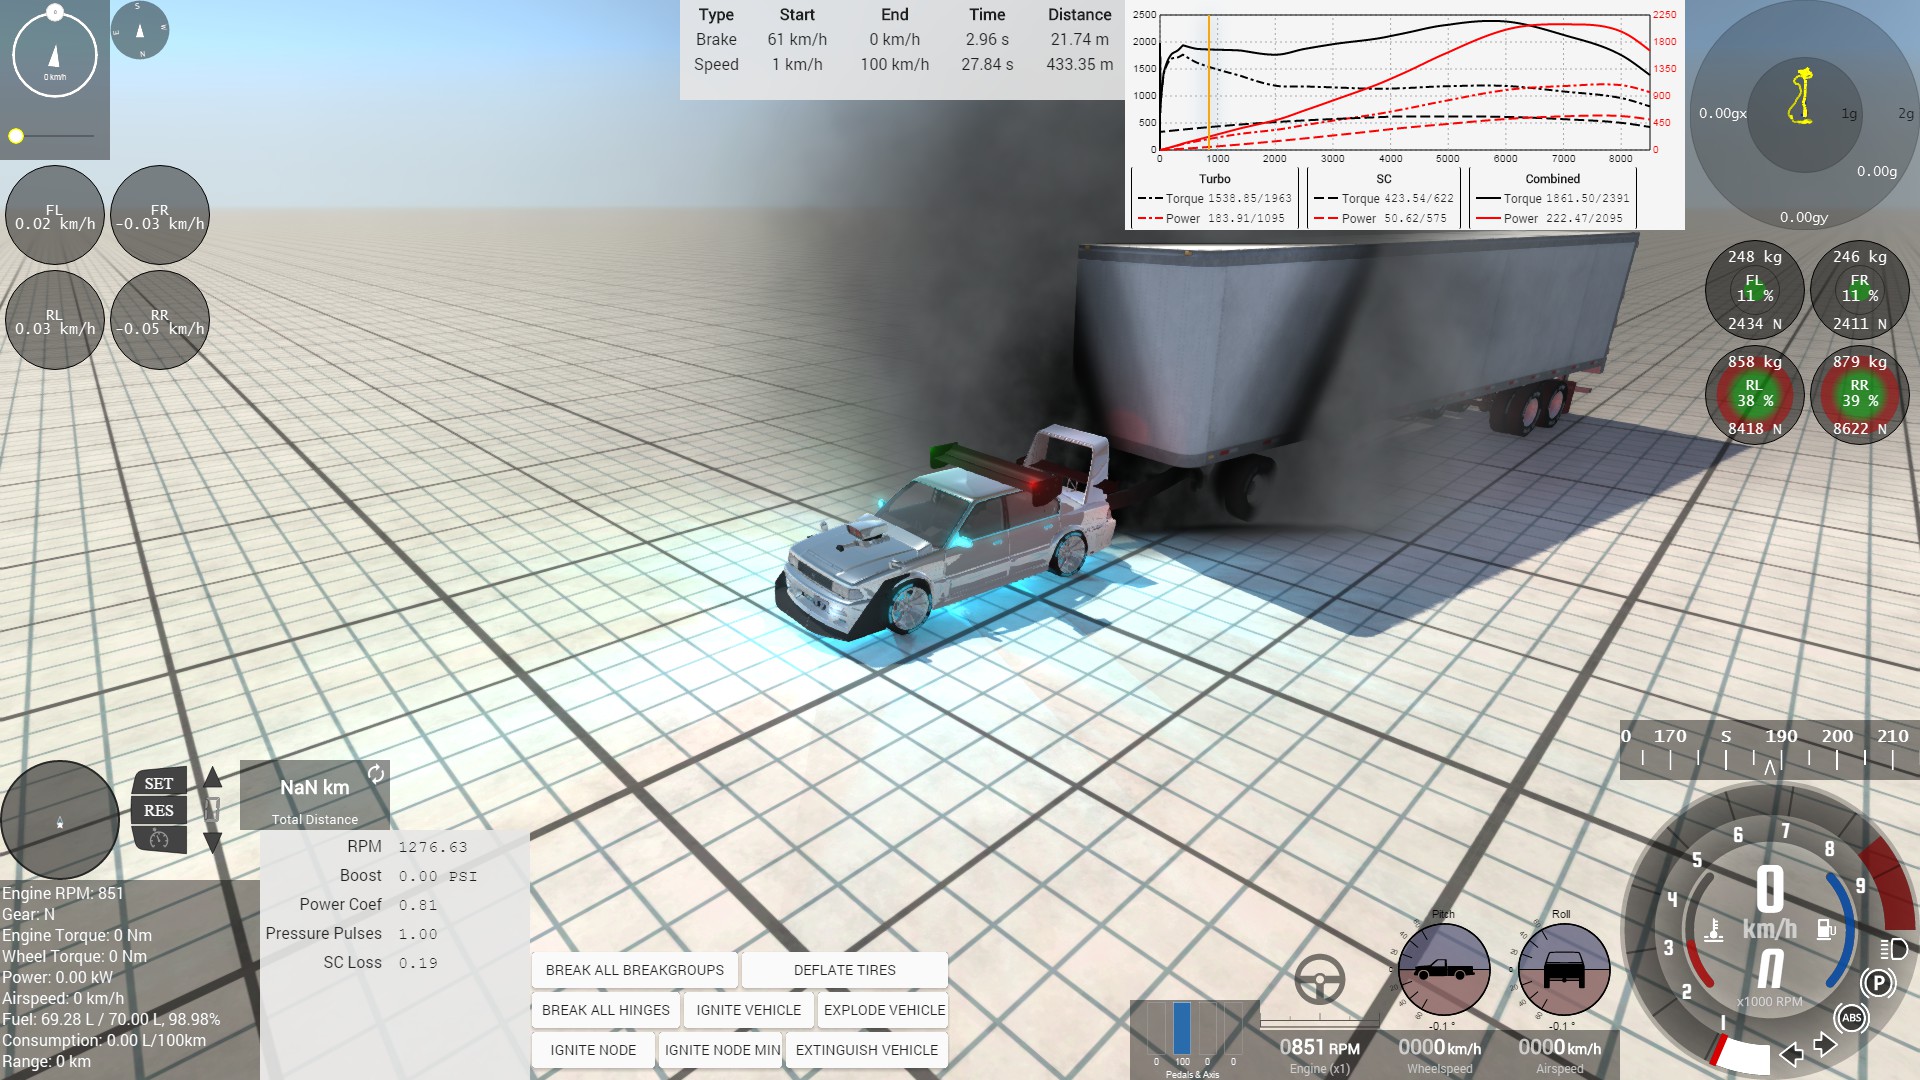Click the ABS indicator icon
The height and width of the screenshot is (1080, 1920).
point(1851,1018)
